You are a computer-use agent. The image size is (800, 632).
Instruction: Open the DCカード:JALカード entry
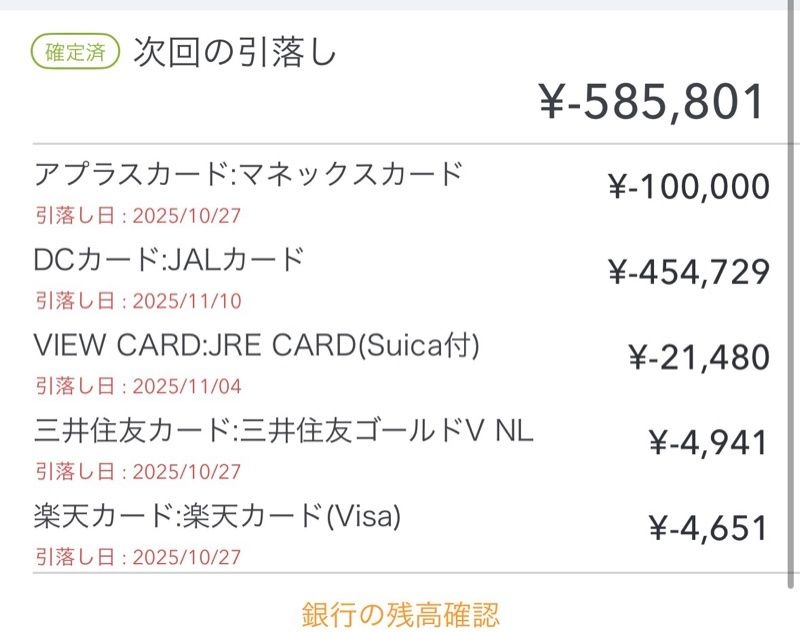[168, 260]
